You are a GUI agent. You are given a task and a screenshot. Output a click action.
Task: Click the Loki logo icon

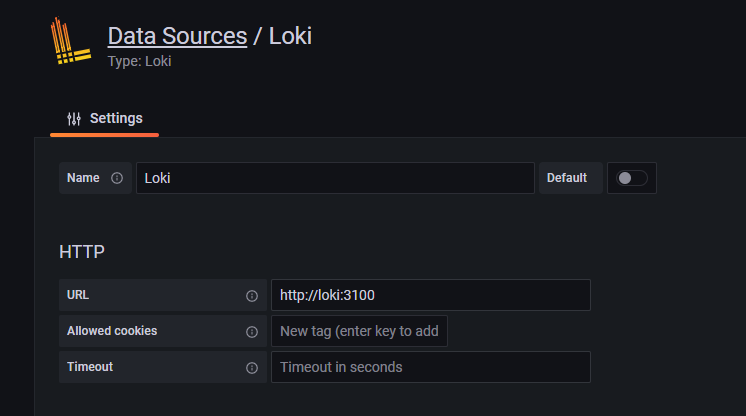(x=70, y=41)
